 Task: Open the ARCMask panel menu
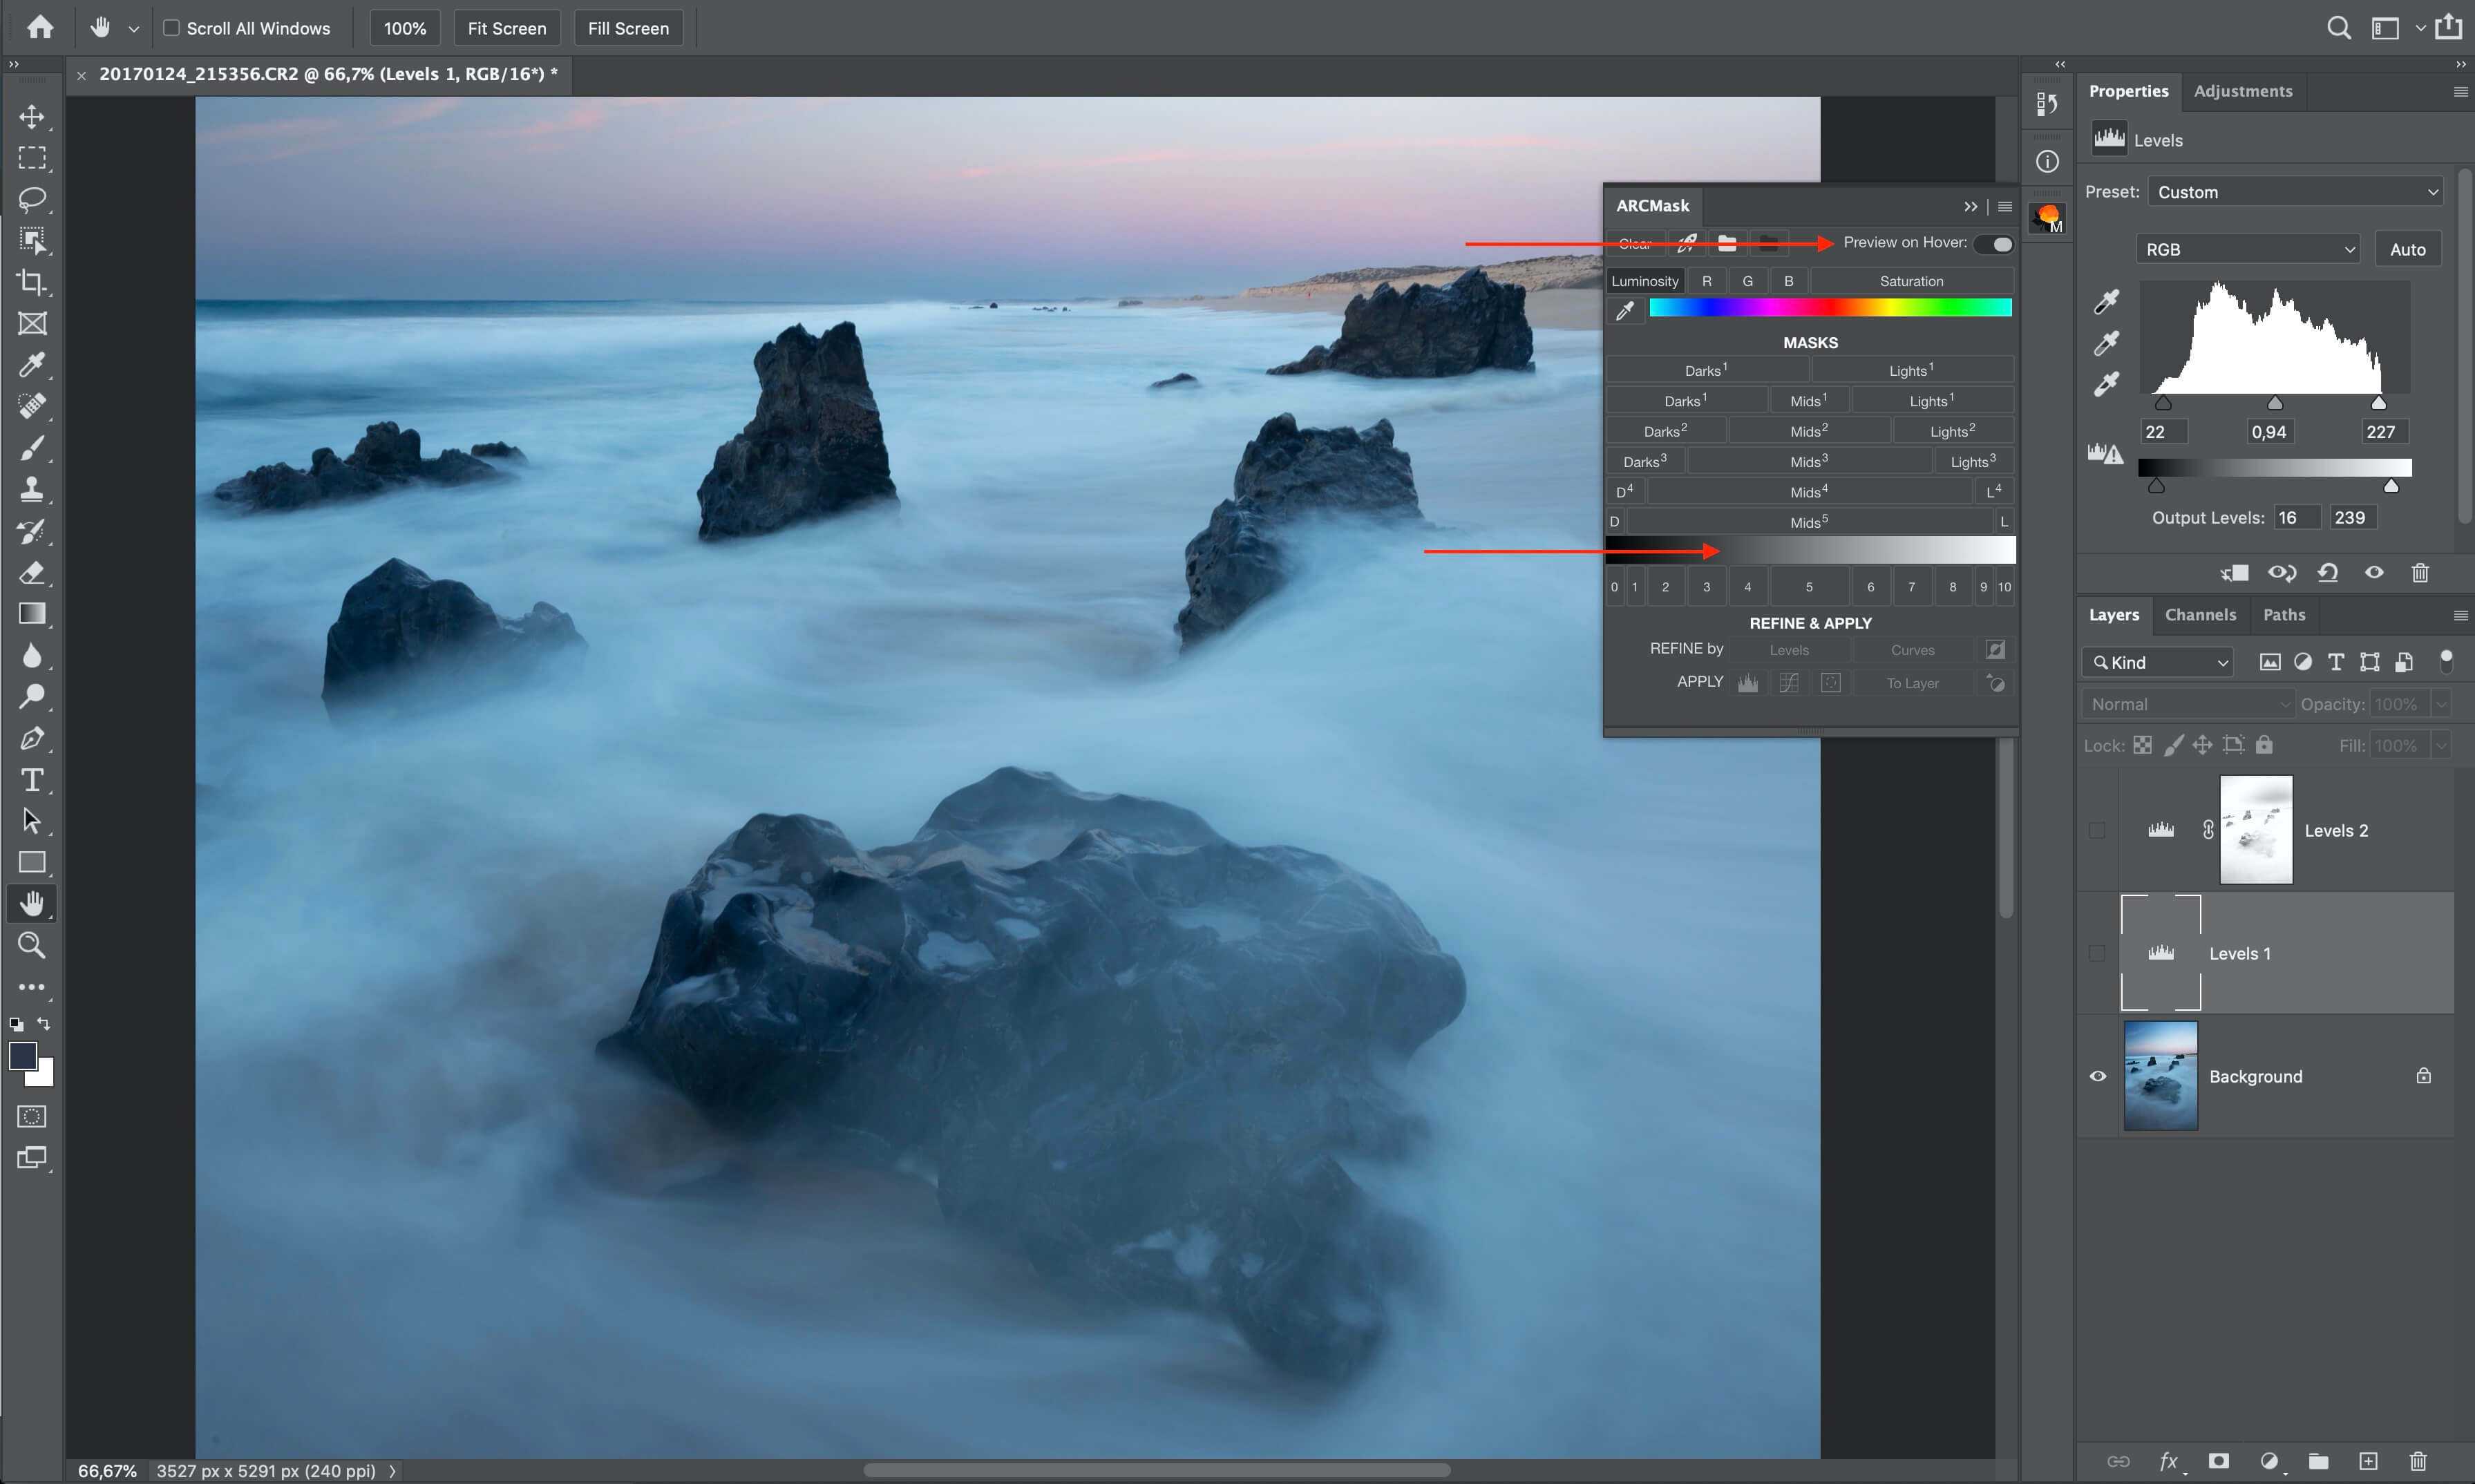click(2004, 206)
